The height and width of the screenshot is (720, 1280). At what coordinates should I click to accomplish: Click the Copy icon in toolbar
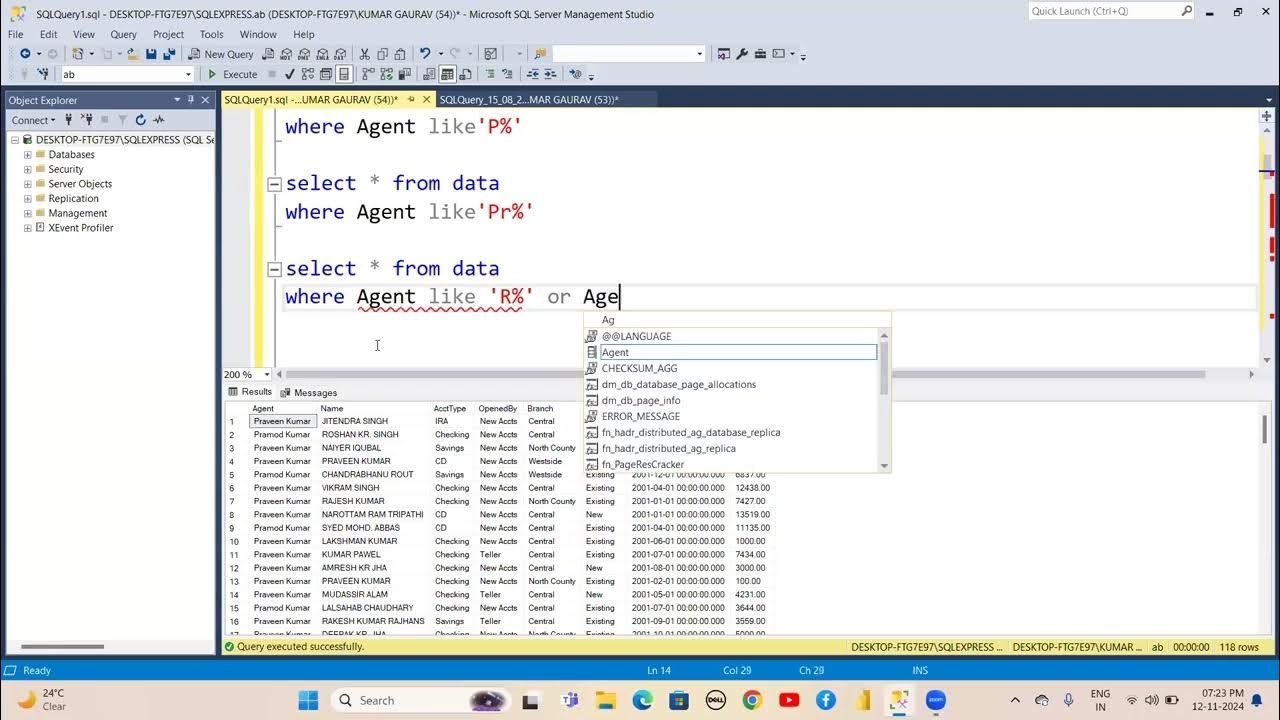(383, 54)
